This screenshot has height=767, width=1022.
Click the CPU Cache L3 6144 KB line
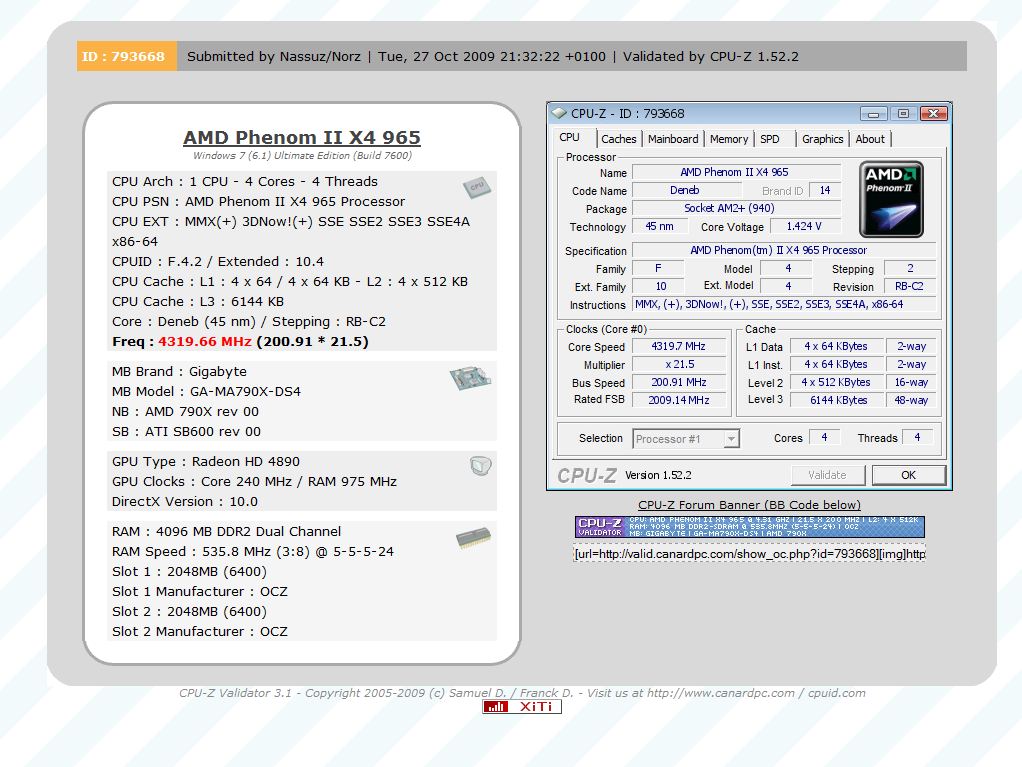coord(198,302)
